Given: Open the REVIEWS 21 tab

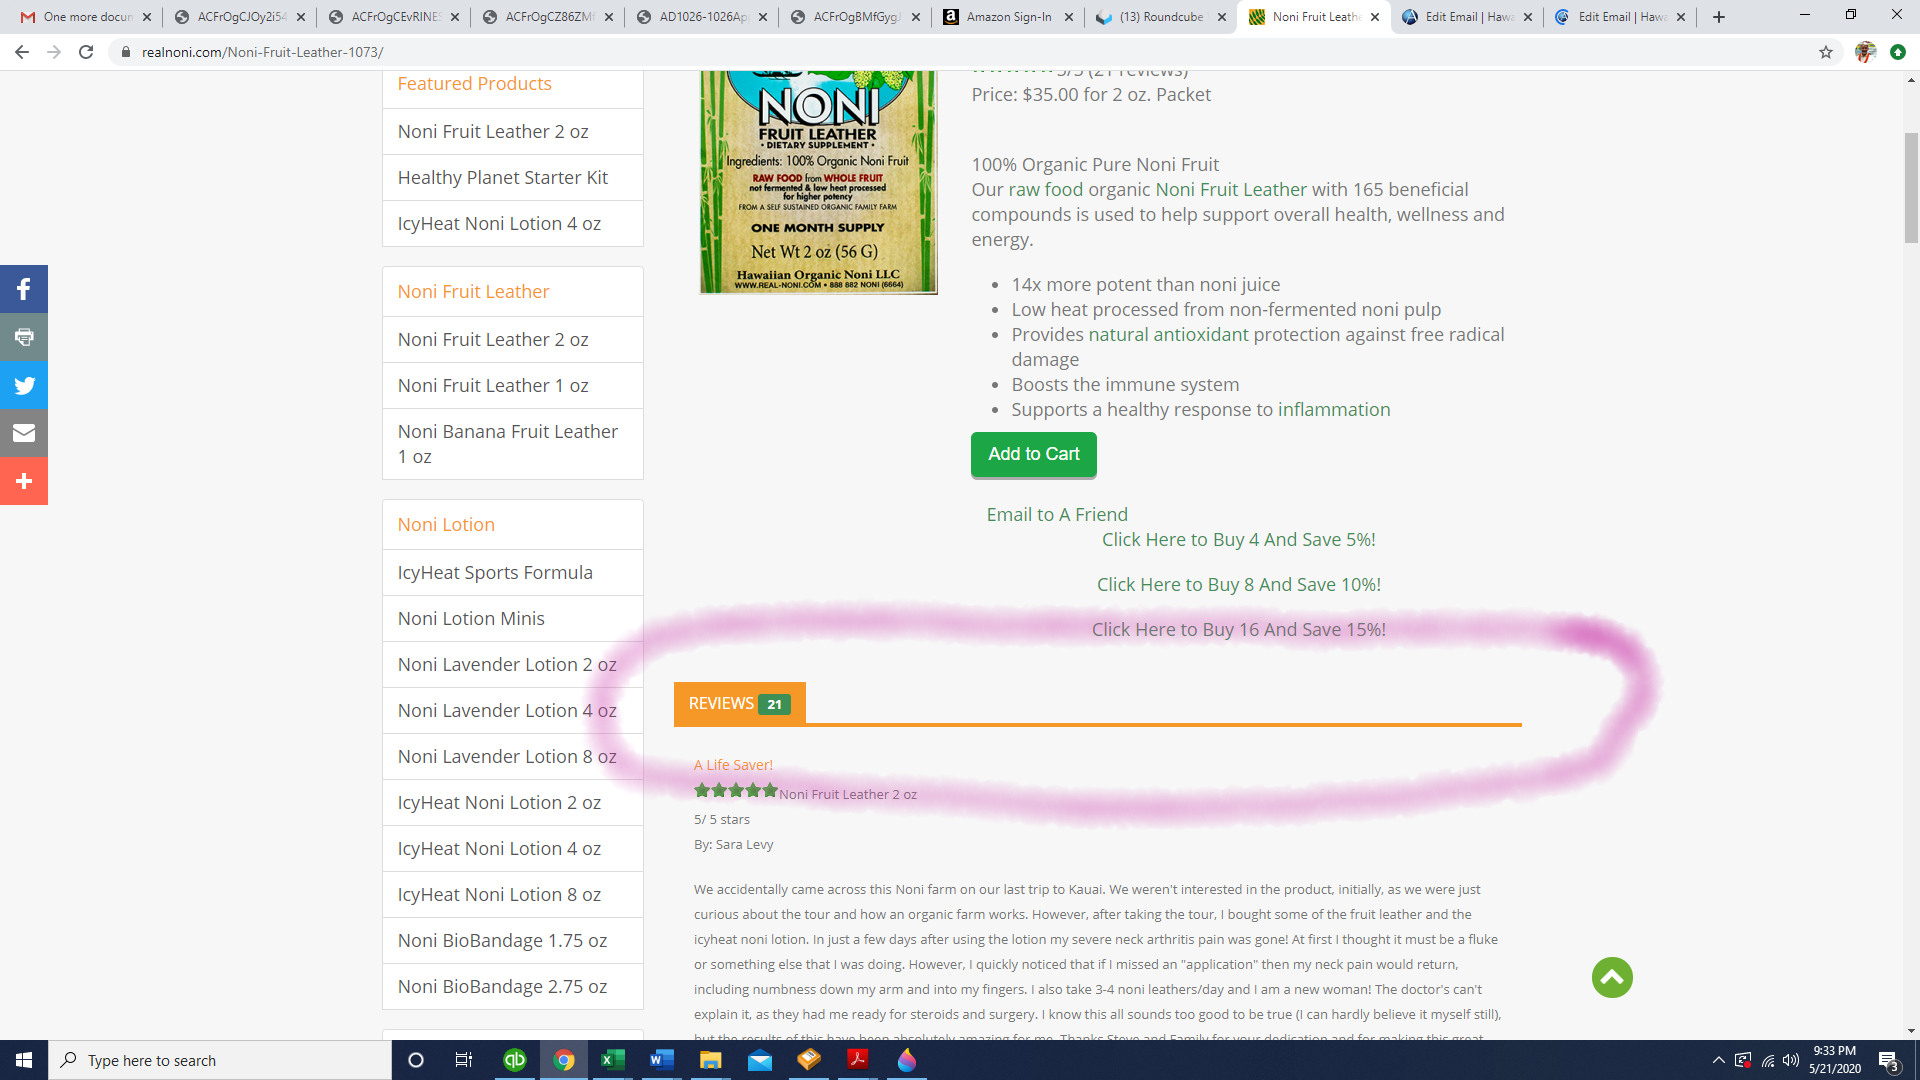Looking at the screenshot, I should coord(739,704).
